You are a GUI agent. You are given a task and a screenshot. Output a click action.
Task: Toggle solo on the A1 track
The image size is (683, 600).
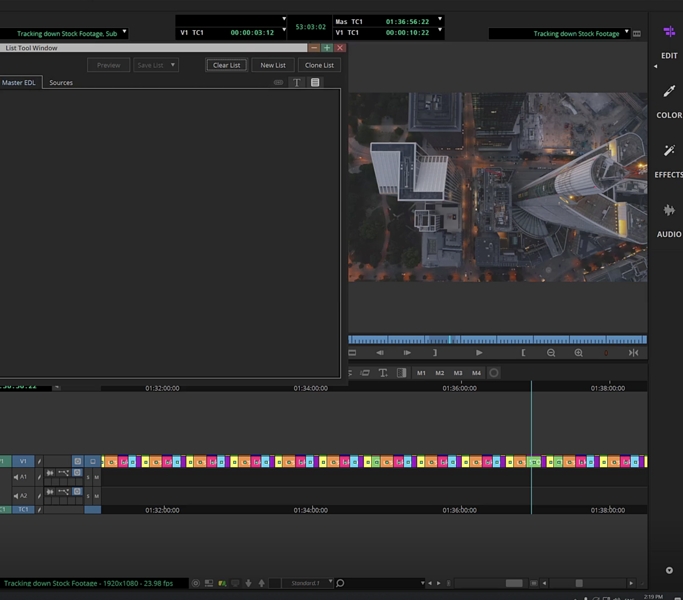coord(88,478)
